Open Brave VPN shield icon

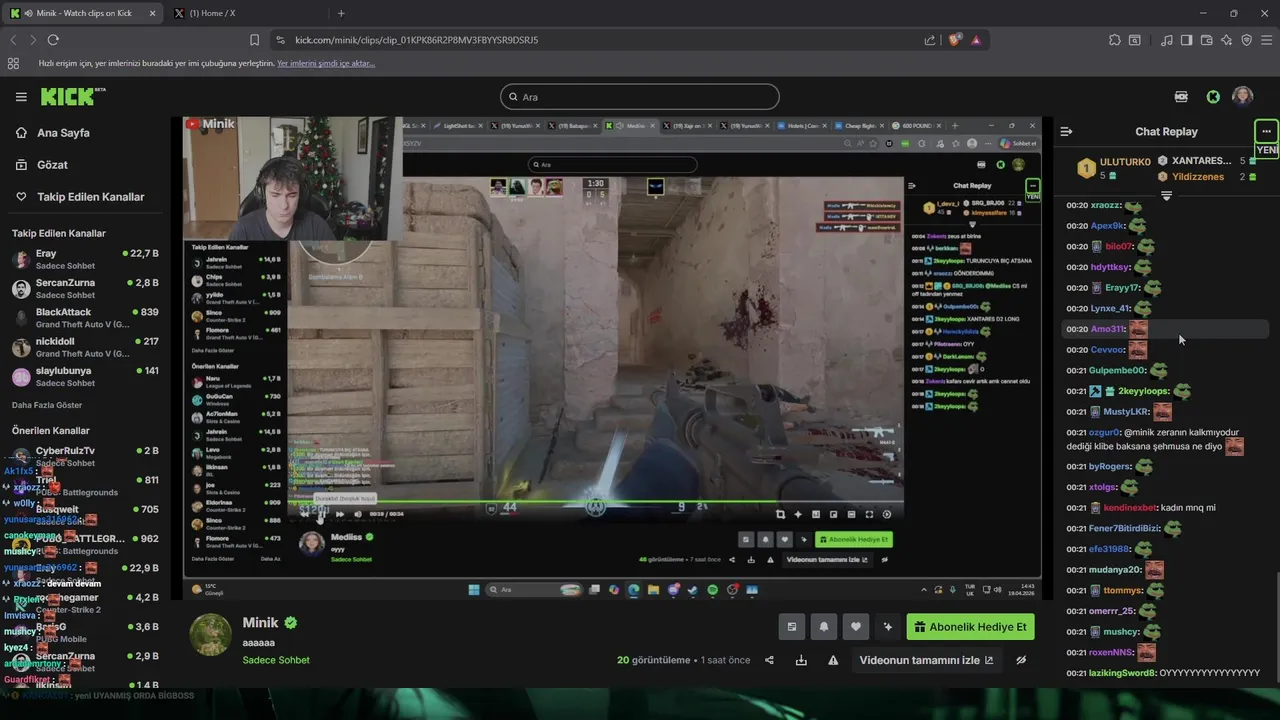1247,40
